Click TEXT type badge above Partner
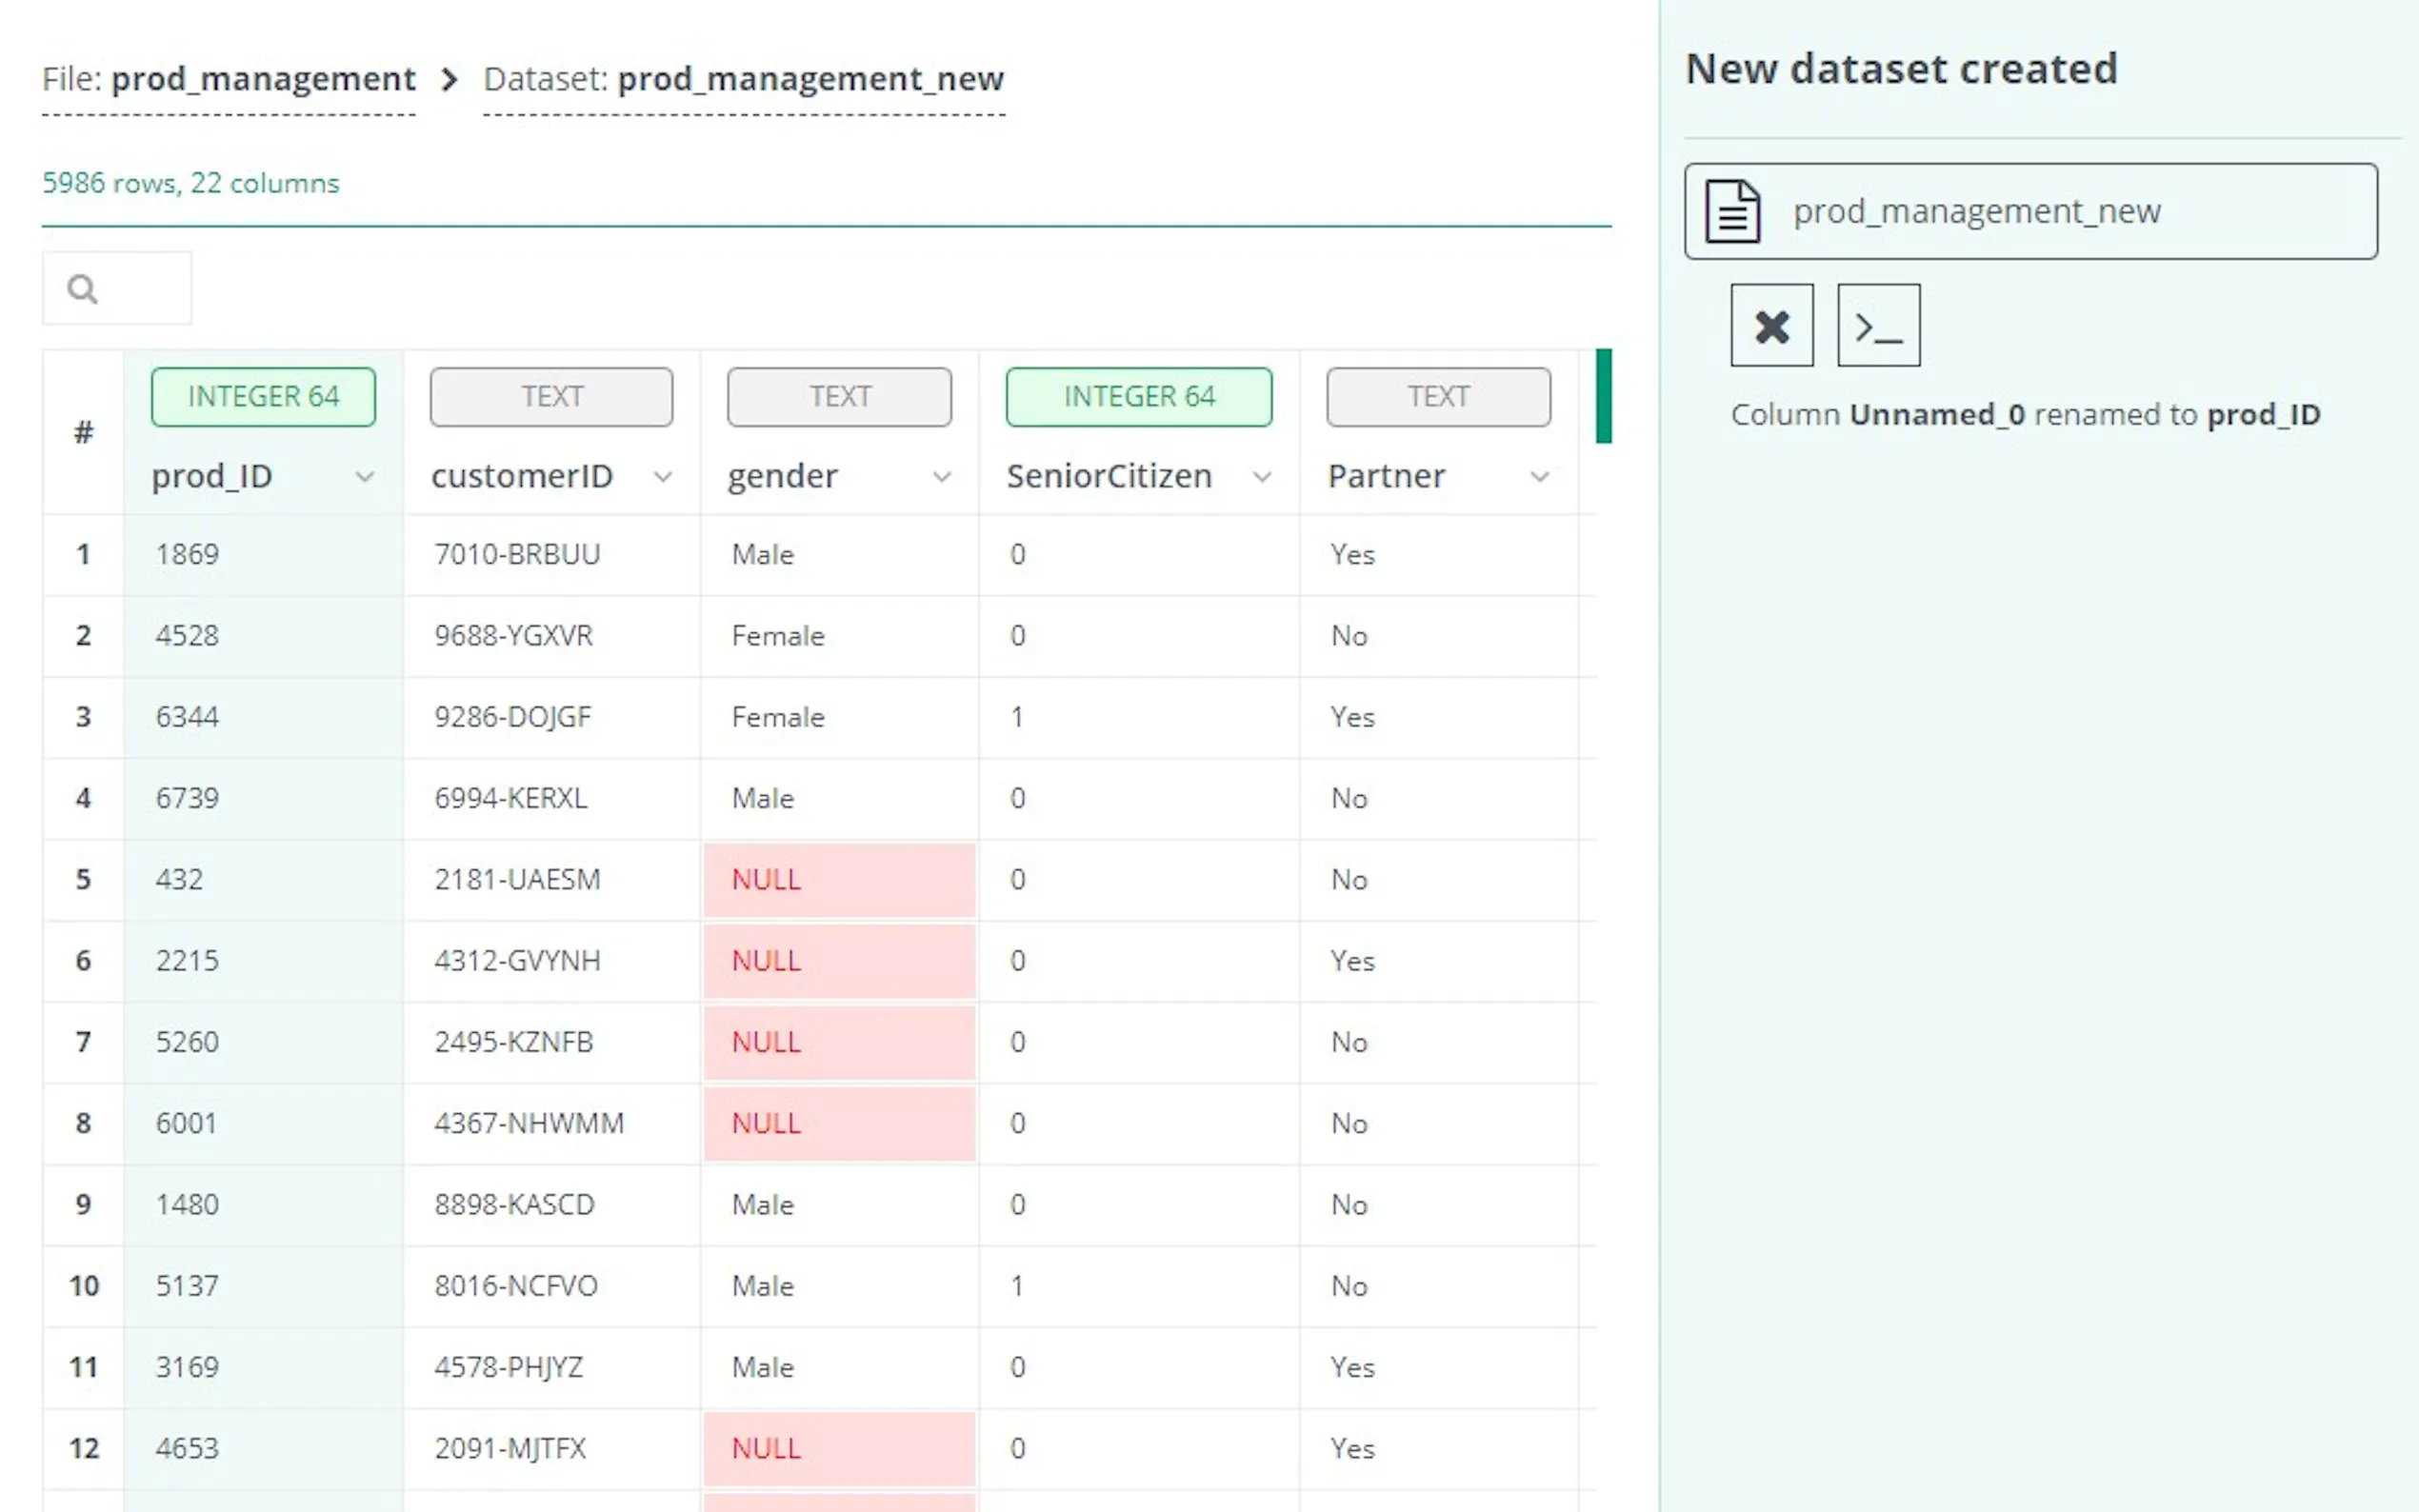Viewport: 2419px width, 1512px height. click(1438, 397)
